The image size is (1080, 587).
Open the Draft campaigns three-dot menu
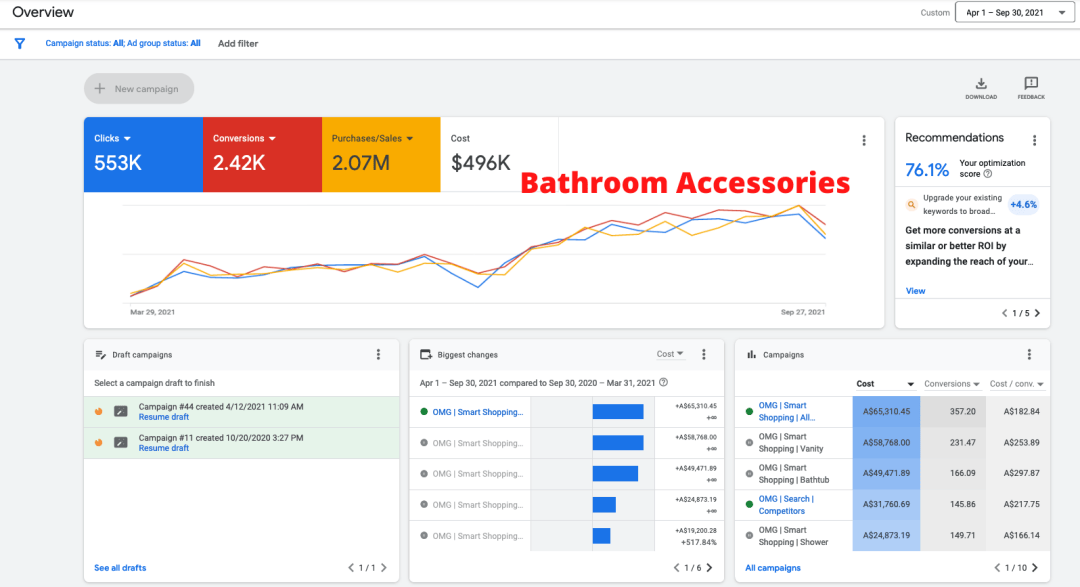tap(378, 354)
